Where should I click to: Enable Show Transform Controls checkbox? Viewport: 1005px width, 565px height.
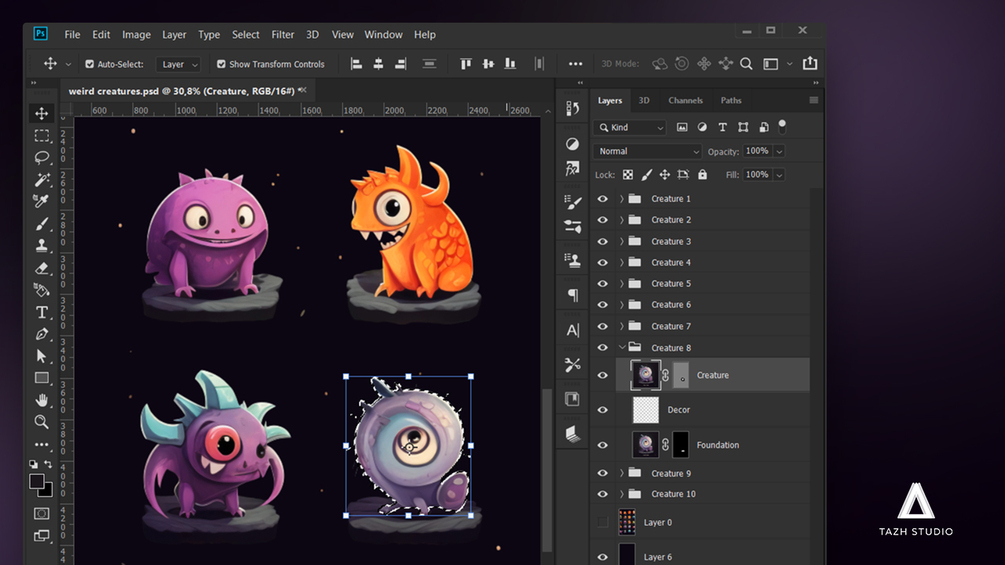tap(220, 64)
